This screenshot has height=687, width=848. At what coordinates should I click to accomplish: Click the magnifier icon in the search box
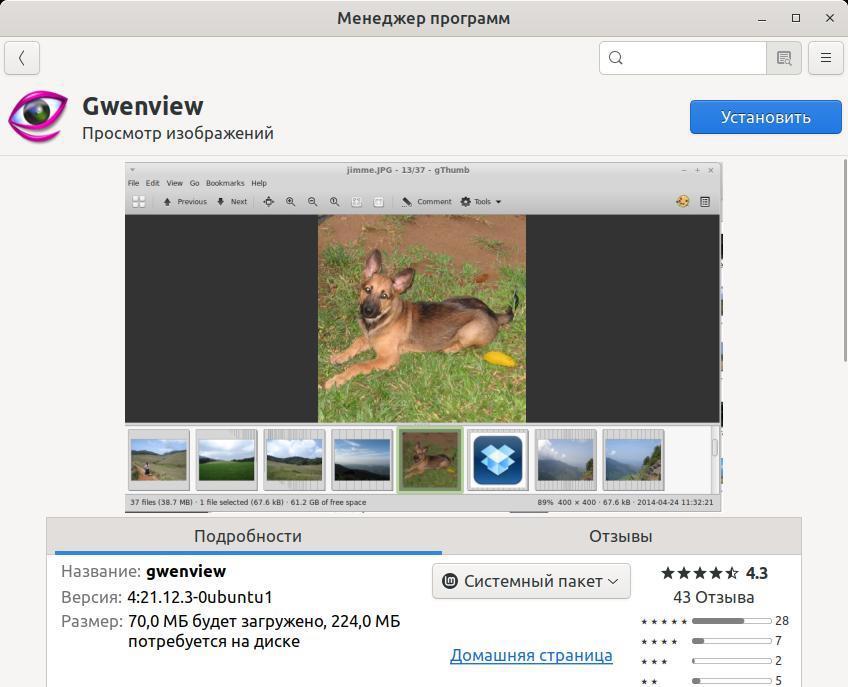coord(616,58)
